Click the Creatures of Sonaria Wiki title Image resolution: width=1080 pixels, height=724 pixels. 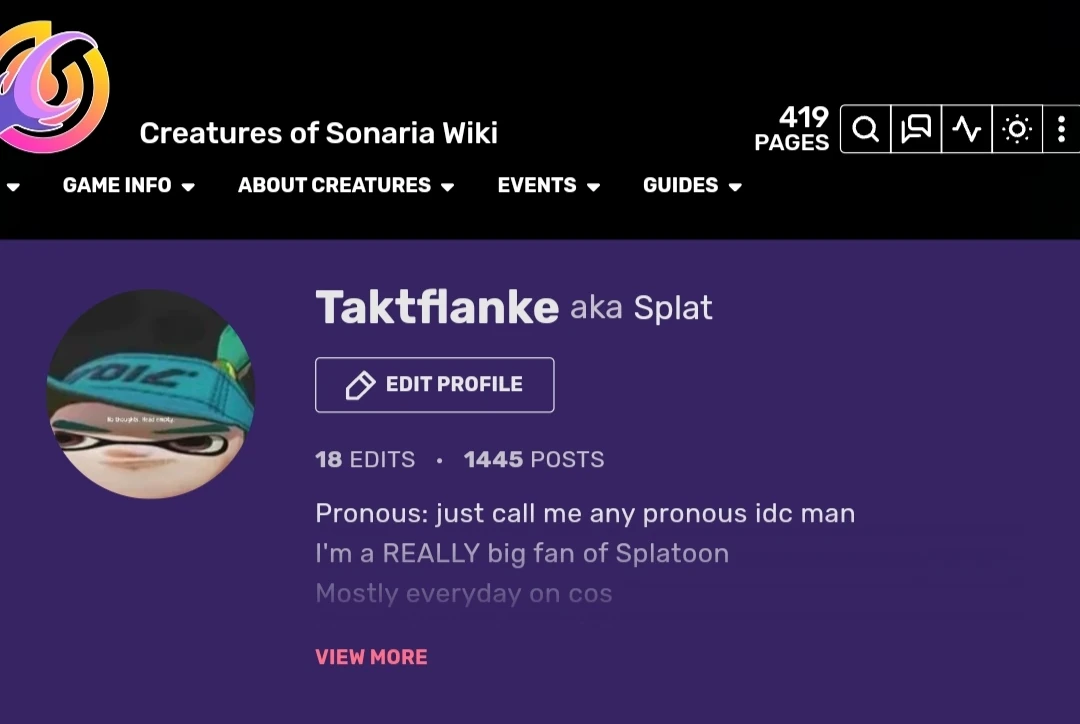pyautogui.click(x=318, y=133)
